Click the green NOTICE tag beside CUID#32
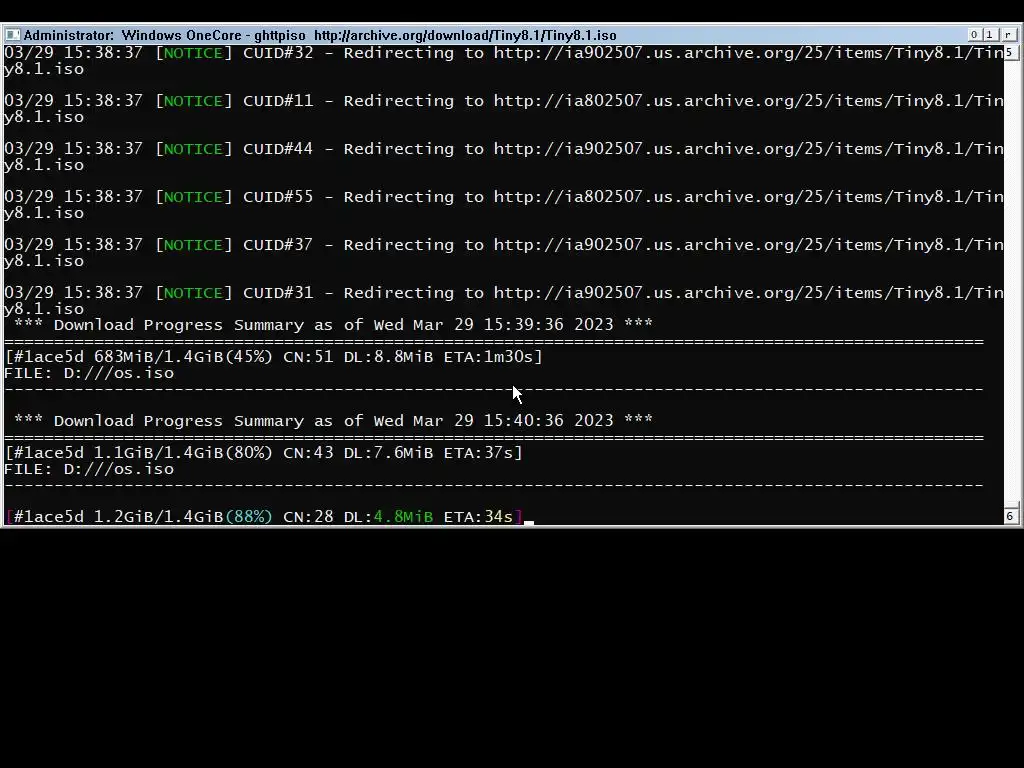1024x768 pixels. tap(193, 53)
